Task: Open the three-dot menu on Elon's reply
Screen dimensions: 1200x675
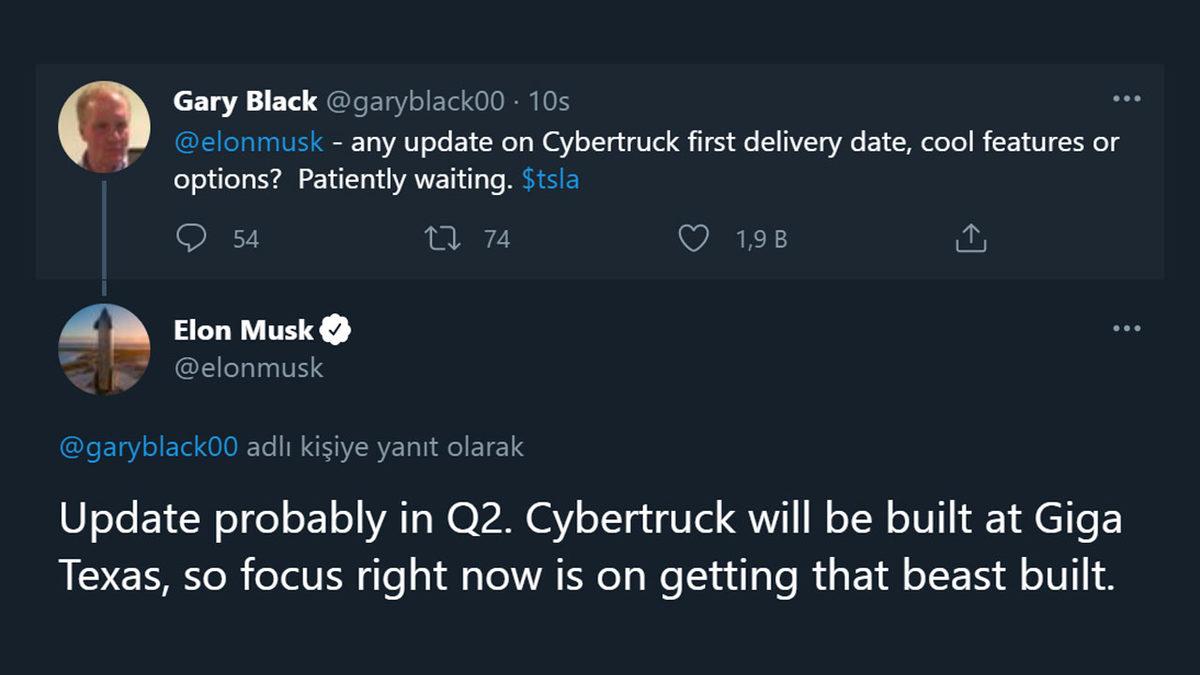Action: (1127, 326)
